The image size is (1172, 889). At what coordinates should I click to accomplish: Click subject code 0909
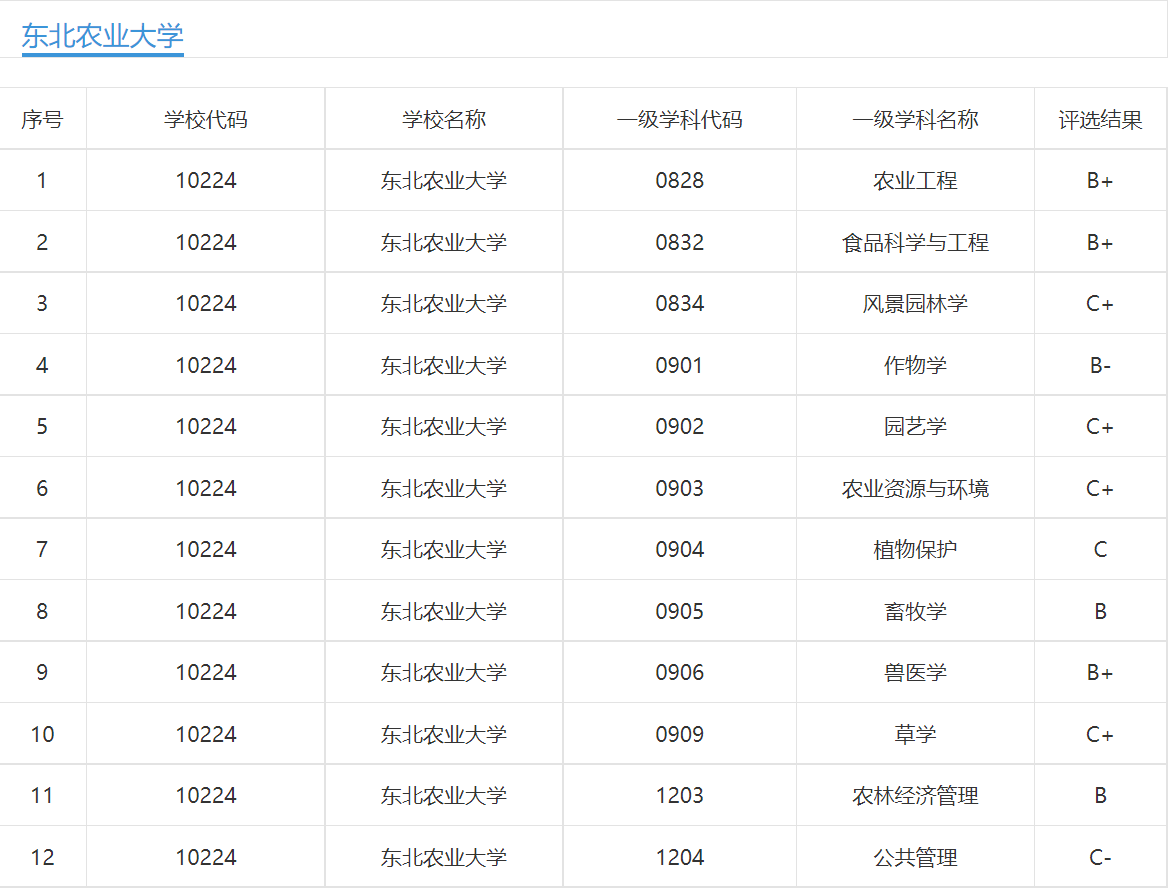point(679,734)
